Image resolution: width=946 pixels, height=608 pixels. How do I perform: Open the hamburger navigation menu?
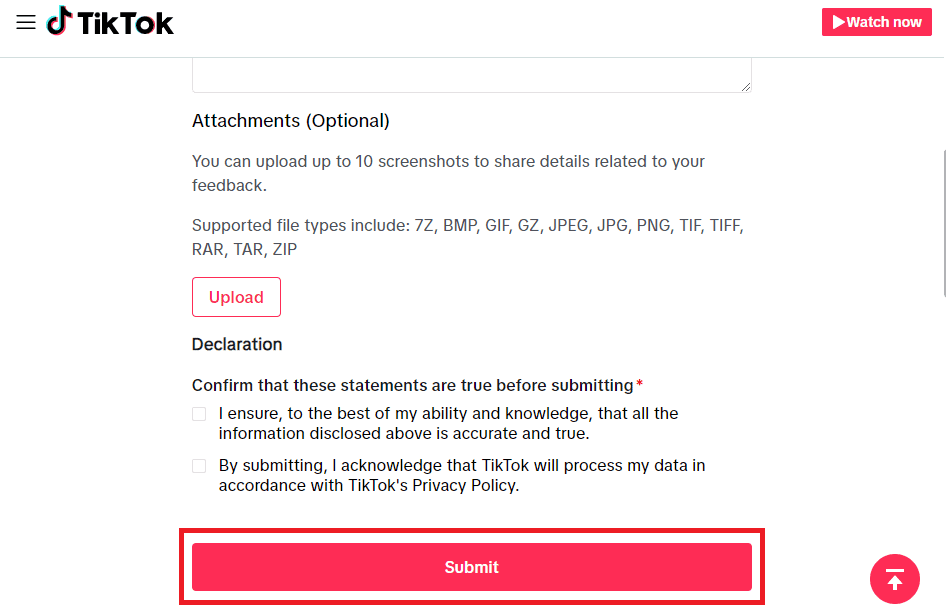(26, 22)
